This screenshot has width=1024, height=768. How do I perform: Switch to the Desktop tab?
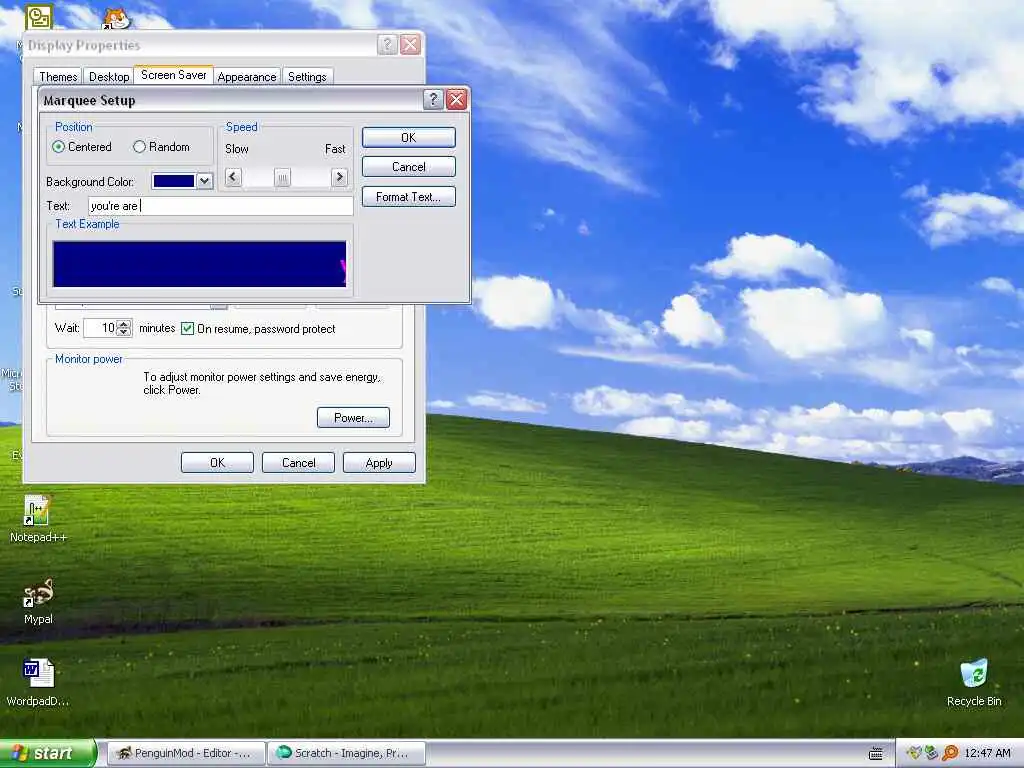109,76
